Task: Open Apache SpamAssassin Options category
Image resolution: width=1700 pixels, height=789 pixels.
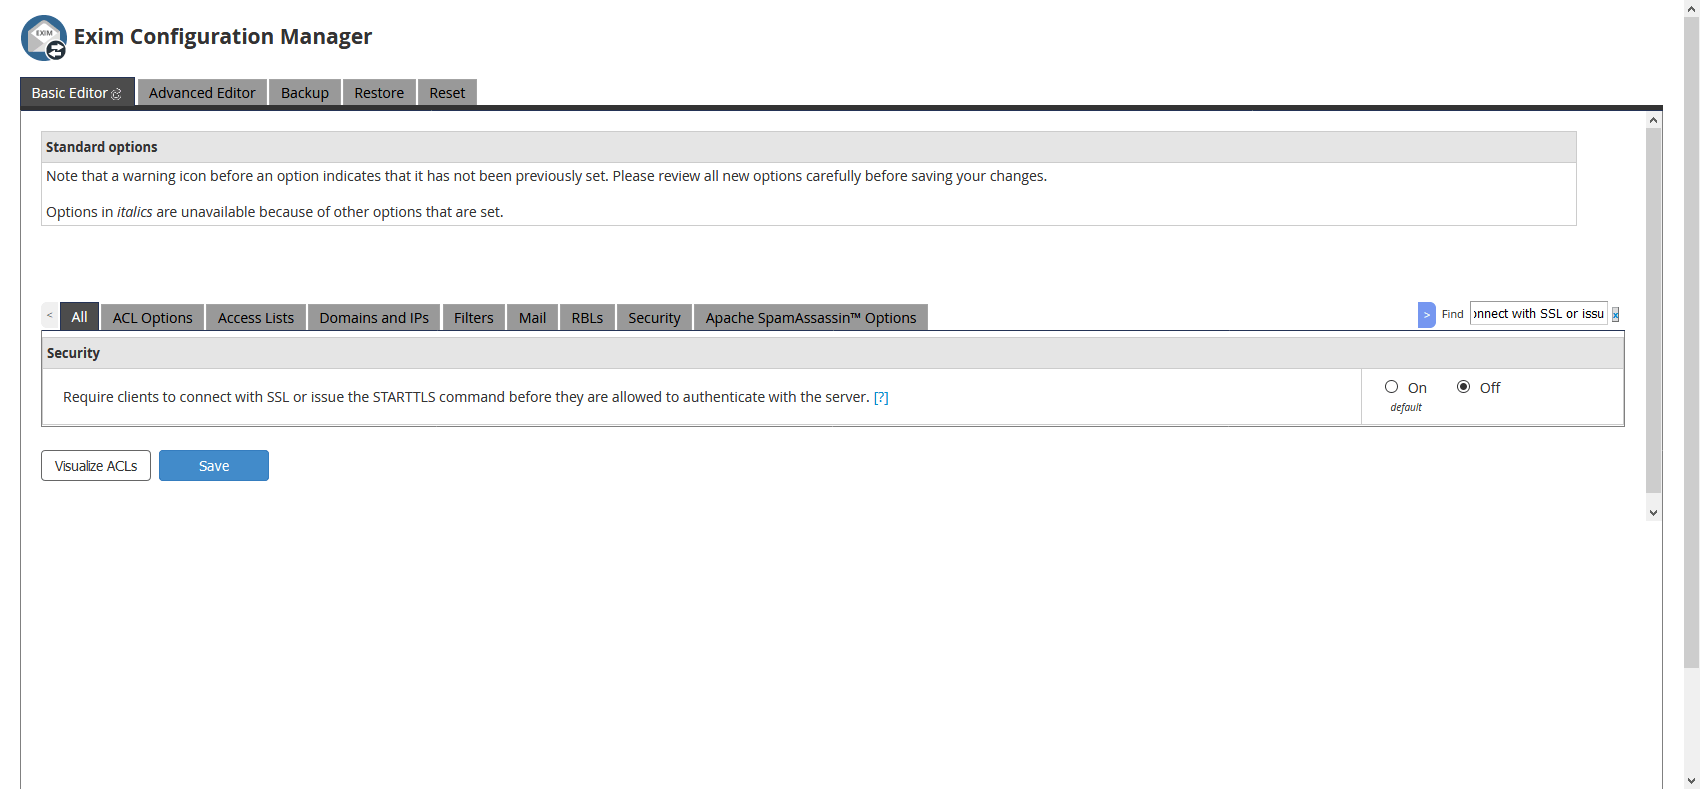Action: click(x=811, y=317)
